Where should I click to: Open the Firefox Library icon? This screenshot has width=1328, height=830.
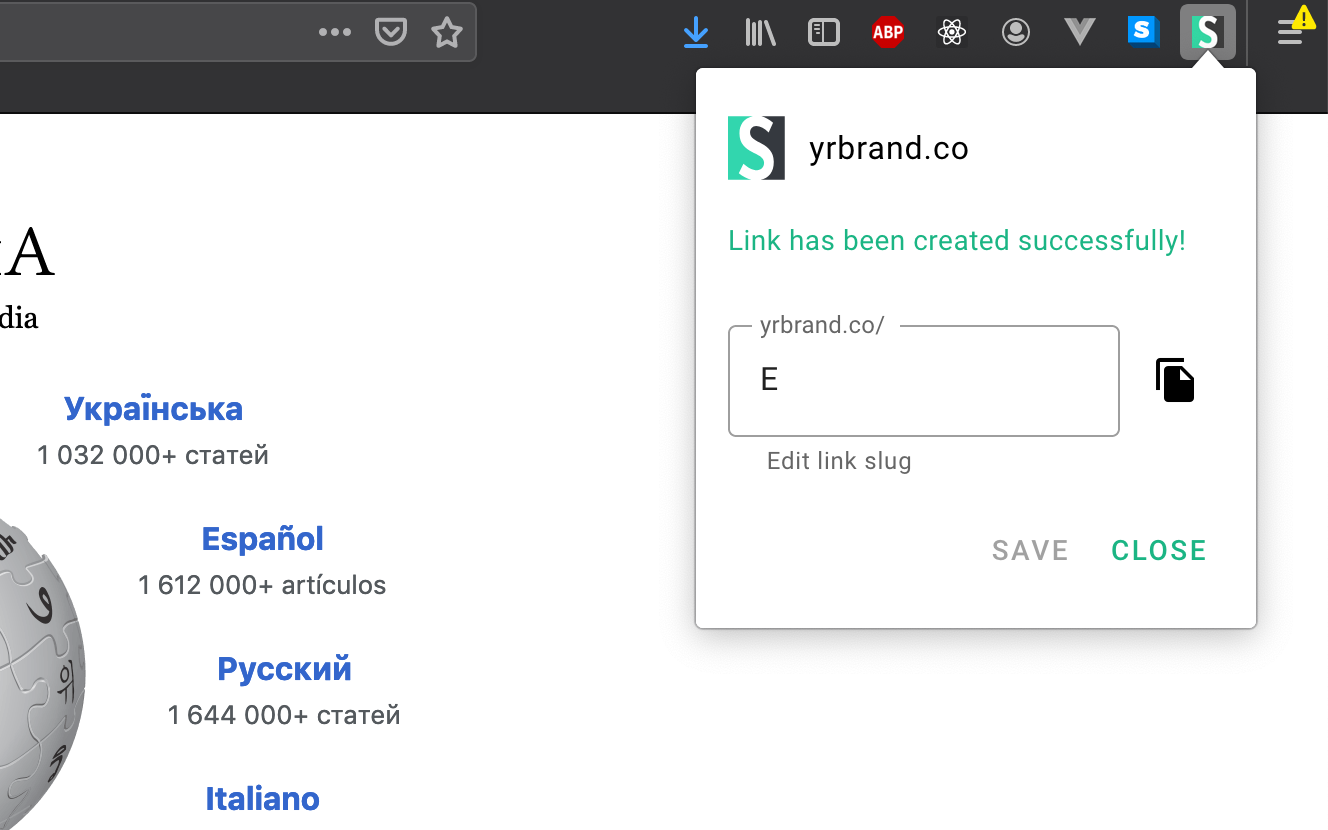pyautogui.click(x=759, y=32)
